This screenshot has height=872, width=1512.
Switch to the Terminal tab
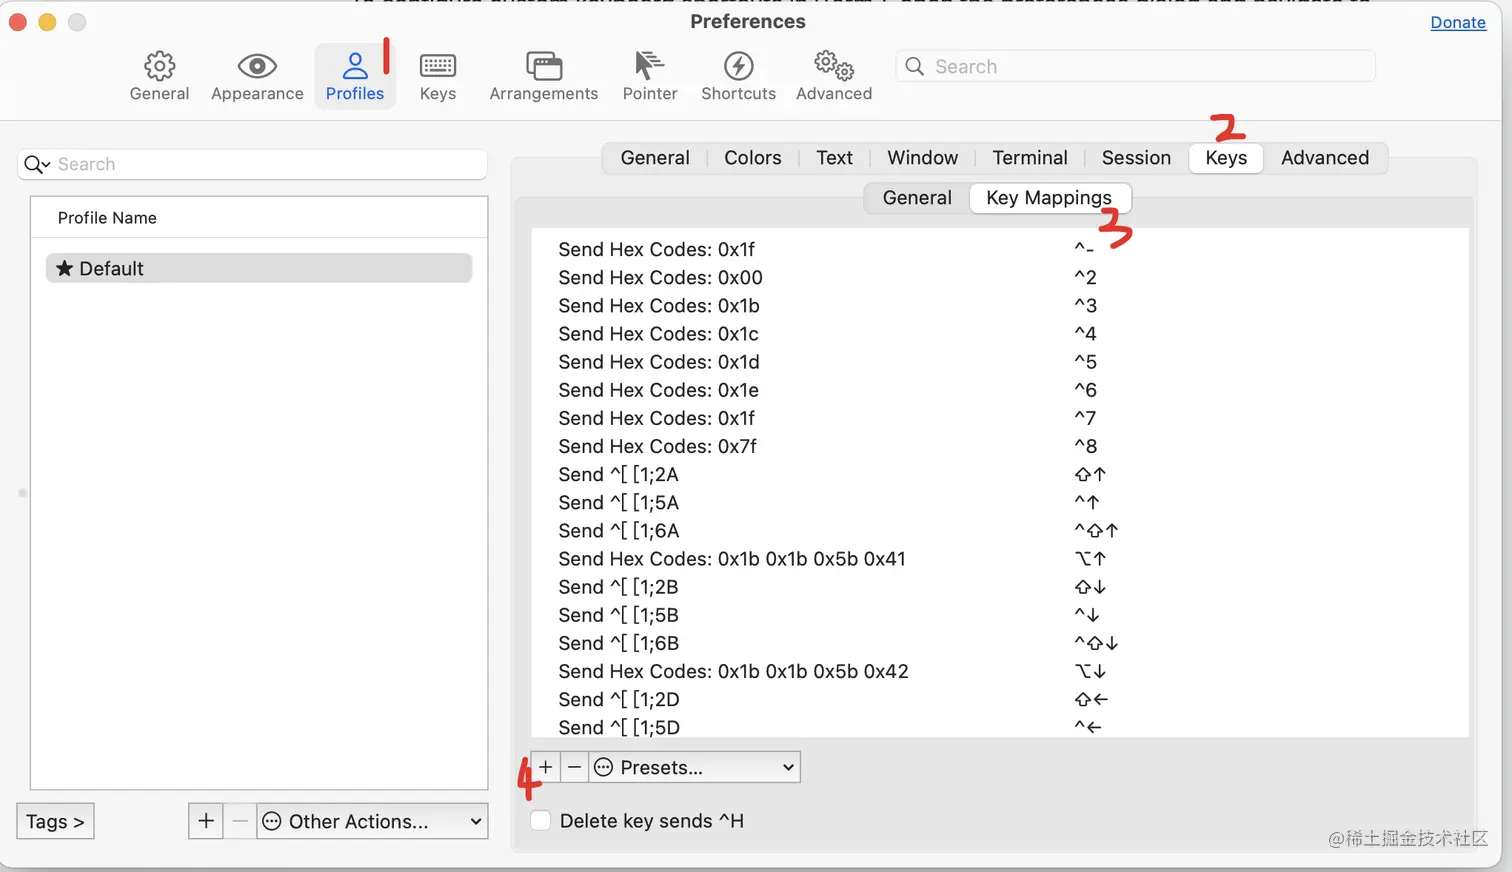(1030, 158)
